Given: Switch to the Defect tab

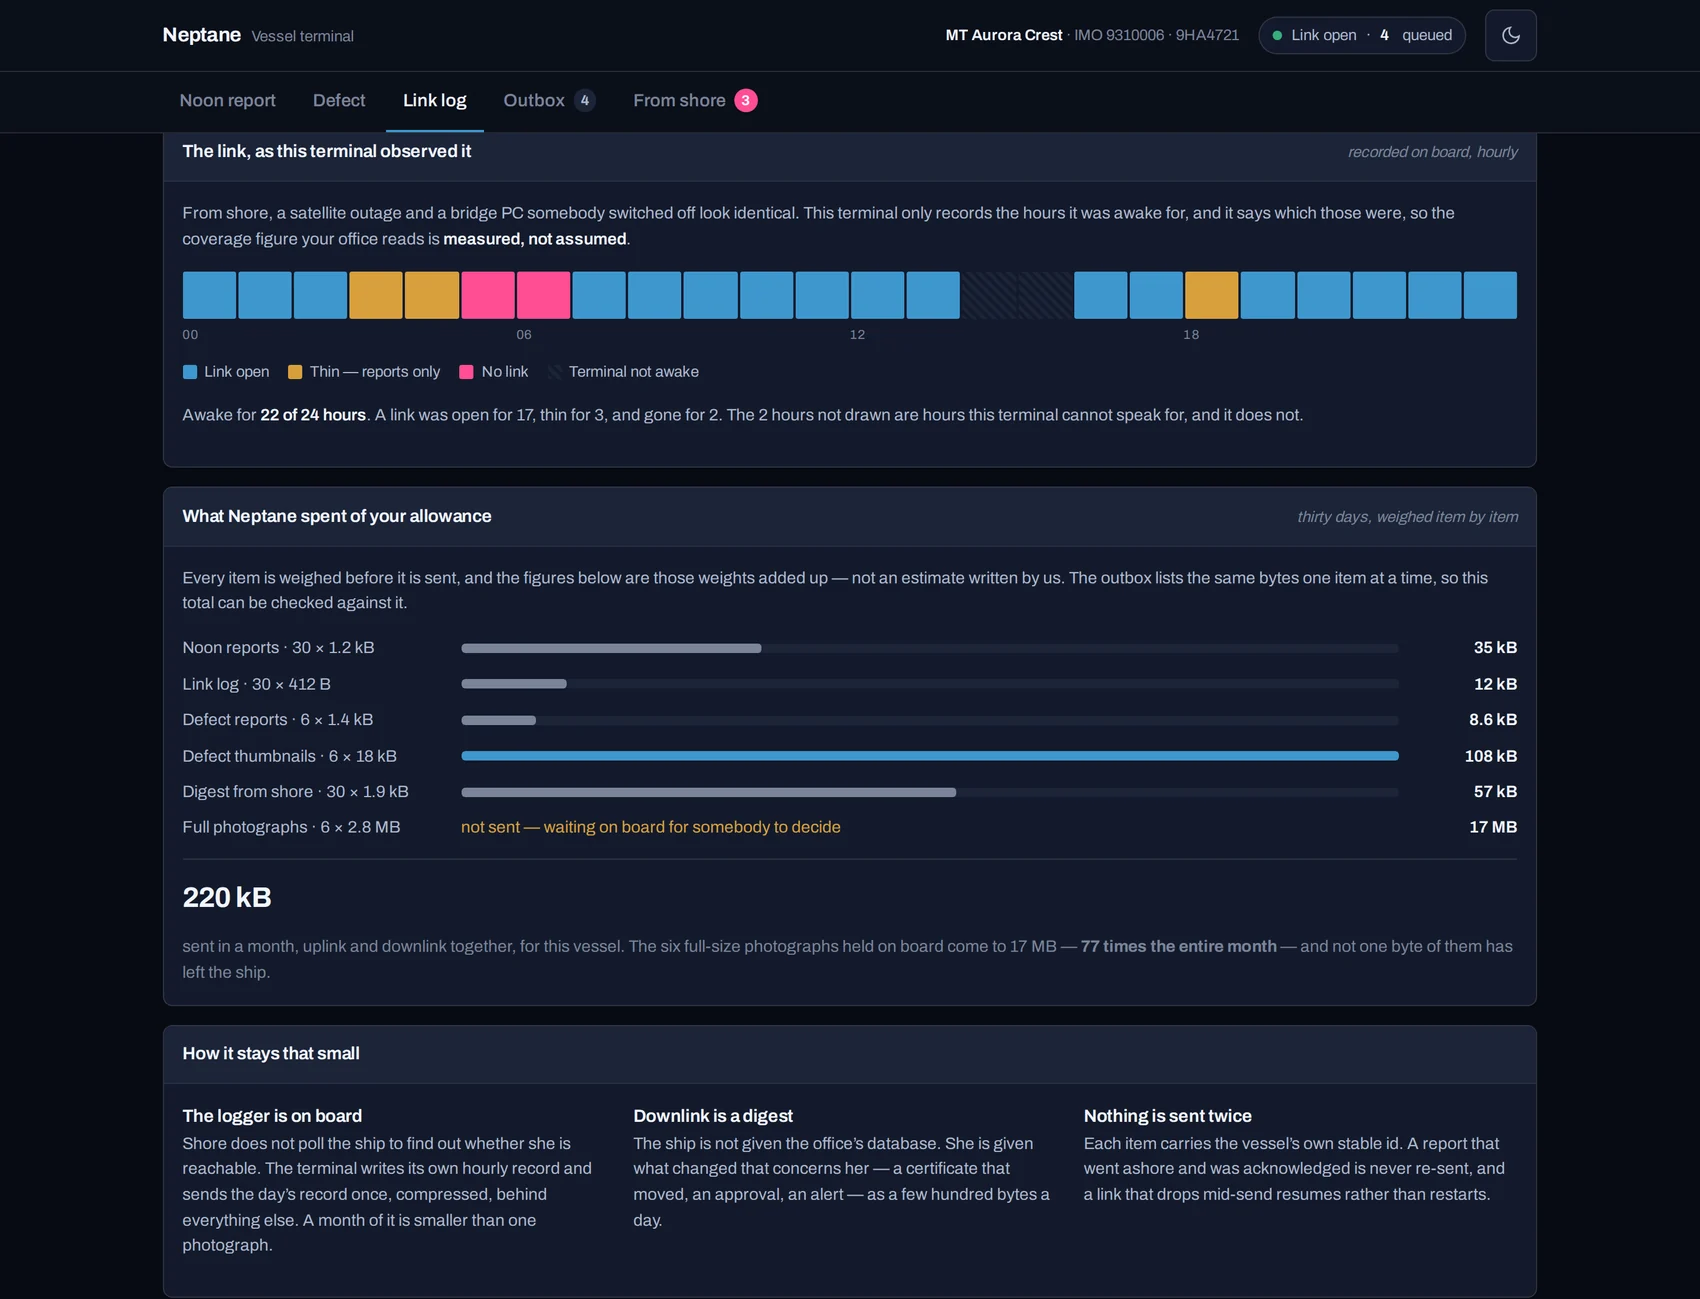Looking at the screenshot, I should (x=339, y=100).
